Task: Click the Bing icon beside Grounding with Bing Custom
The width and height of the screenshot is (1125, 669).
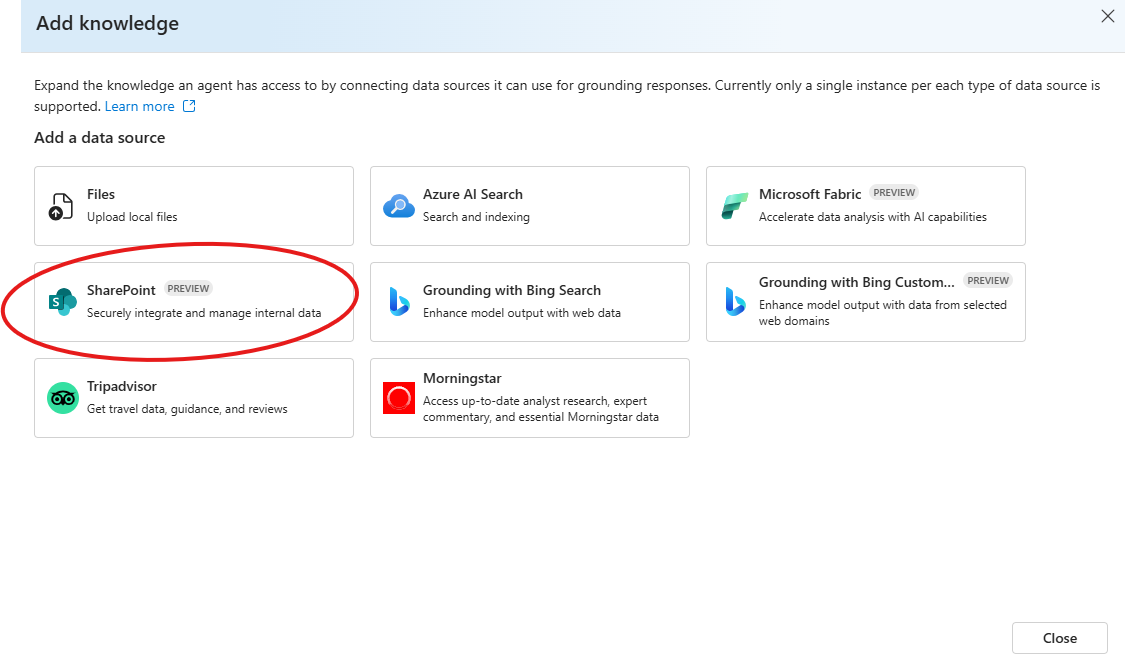Action: 735,301
